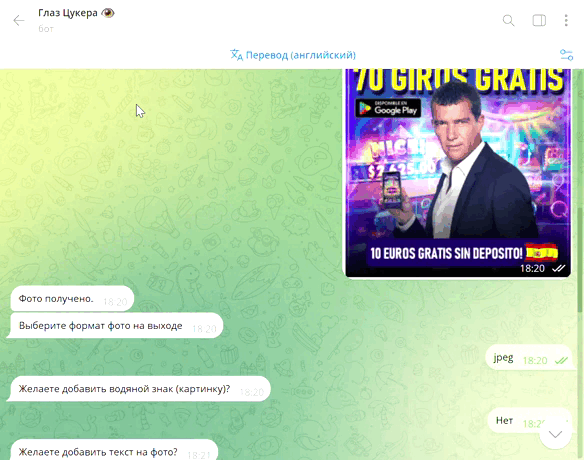The image size is (584, 460).
Task: Open the sent casino ad photo
Action: point(458,173)
